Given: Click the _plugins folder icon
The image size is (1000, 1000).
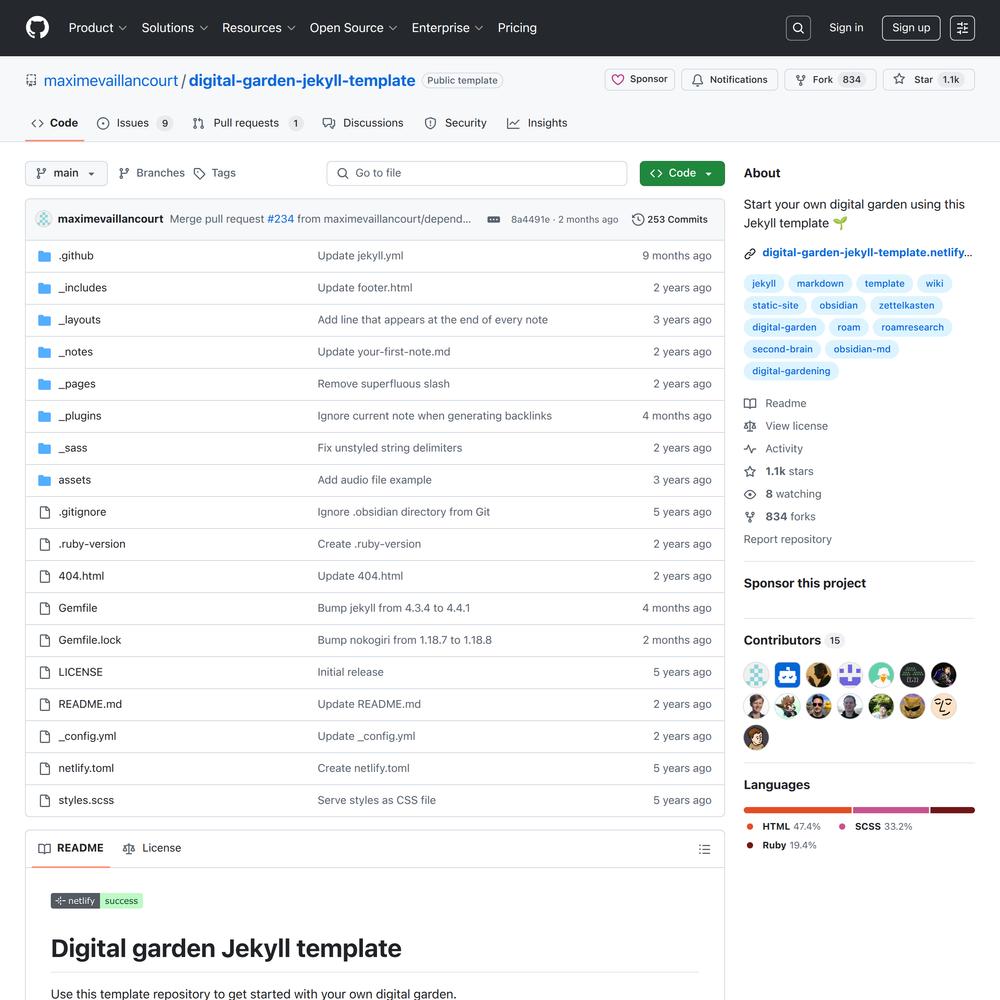Looking at the screenshot, I should click(45, 416).
